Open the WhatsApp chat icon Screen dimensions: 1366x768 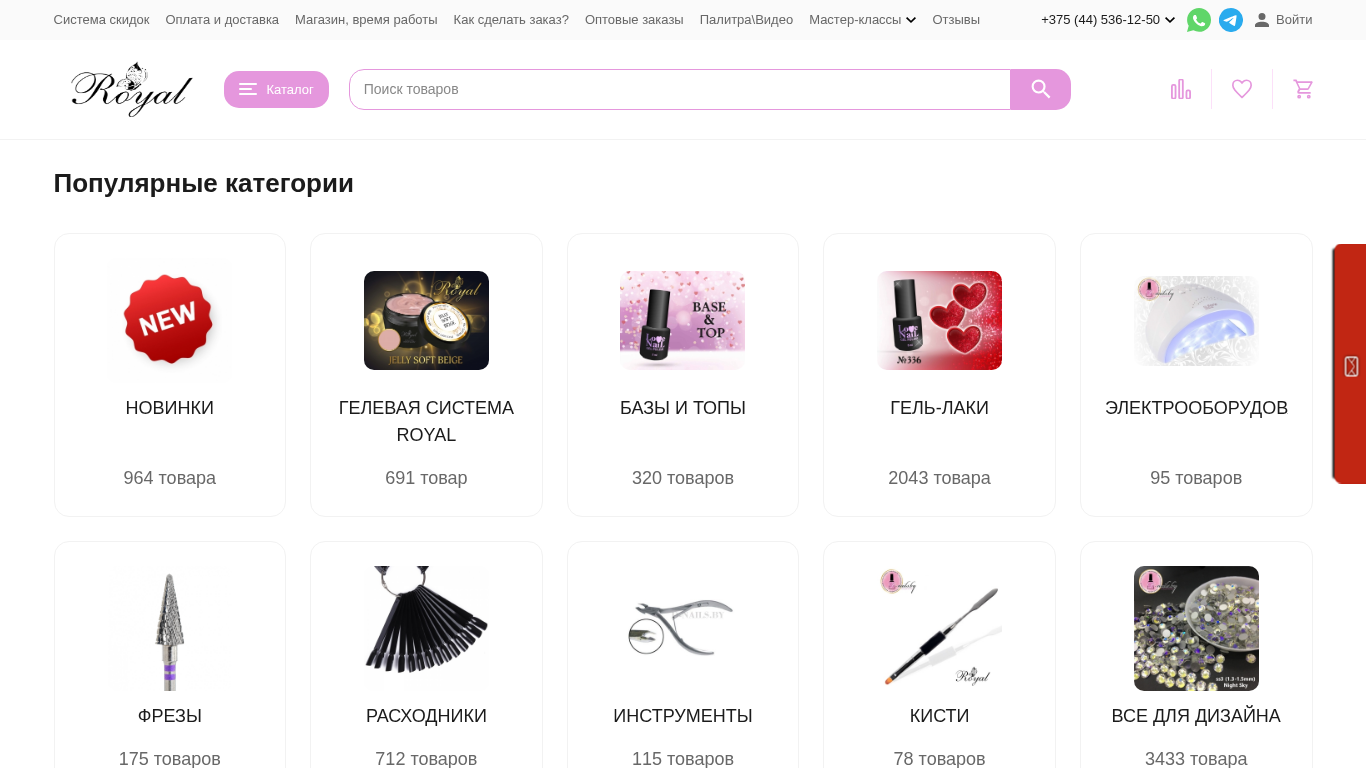(x=1198, y=20)
